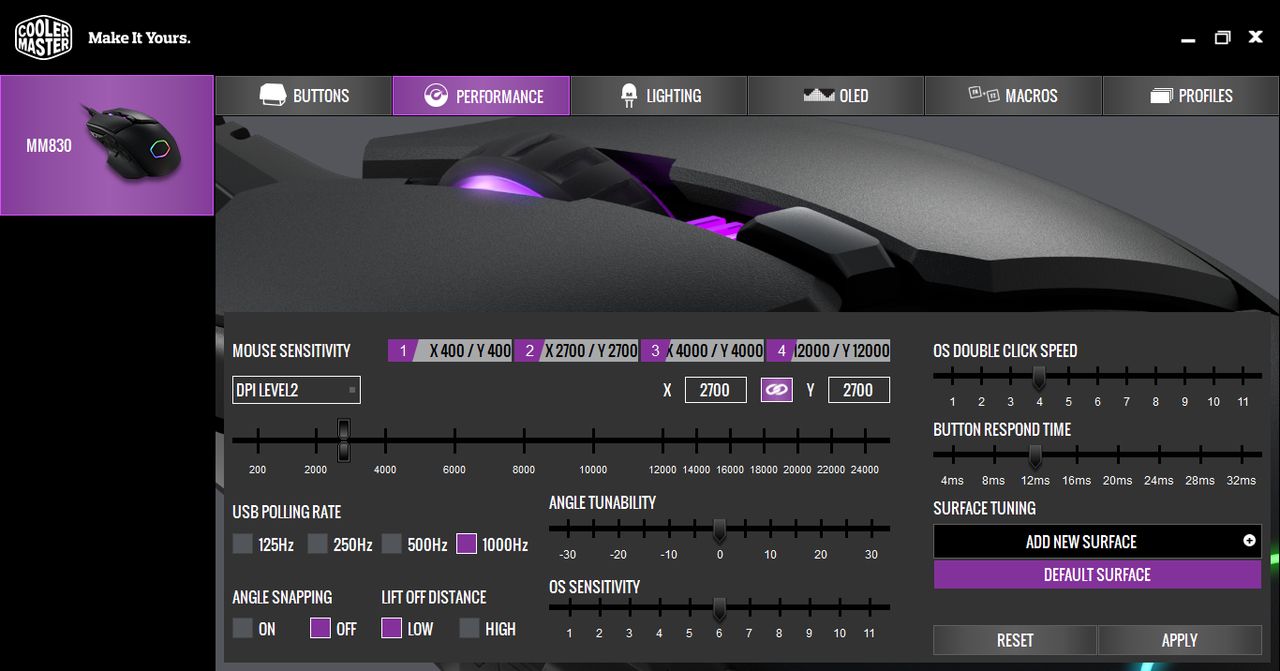
Task: Open the Macros tab
Action: [x=1013, y=96]
